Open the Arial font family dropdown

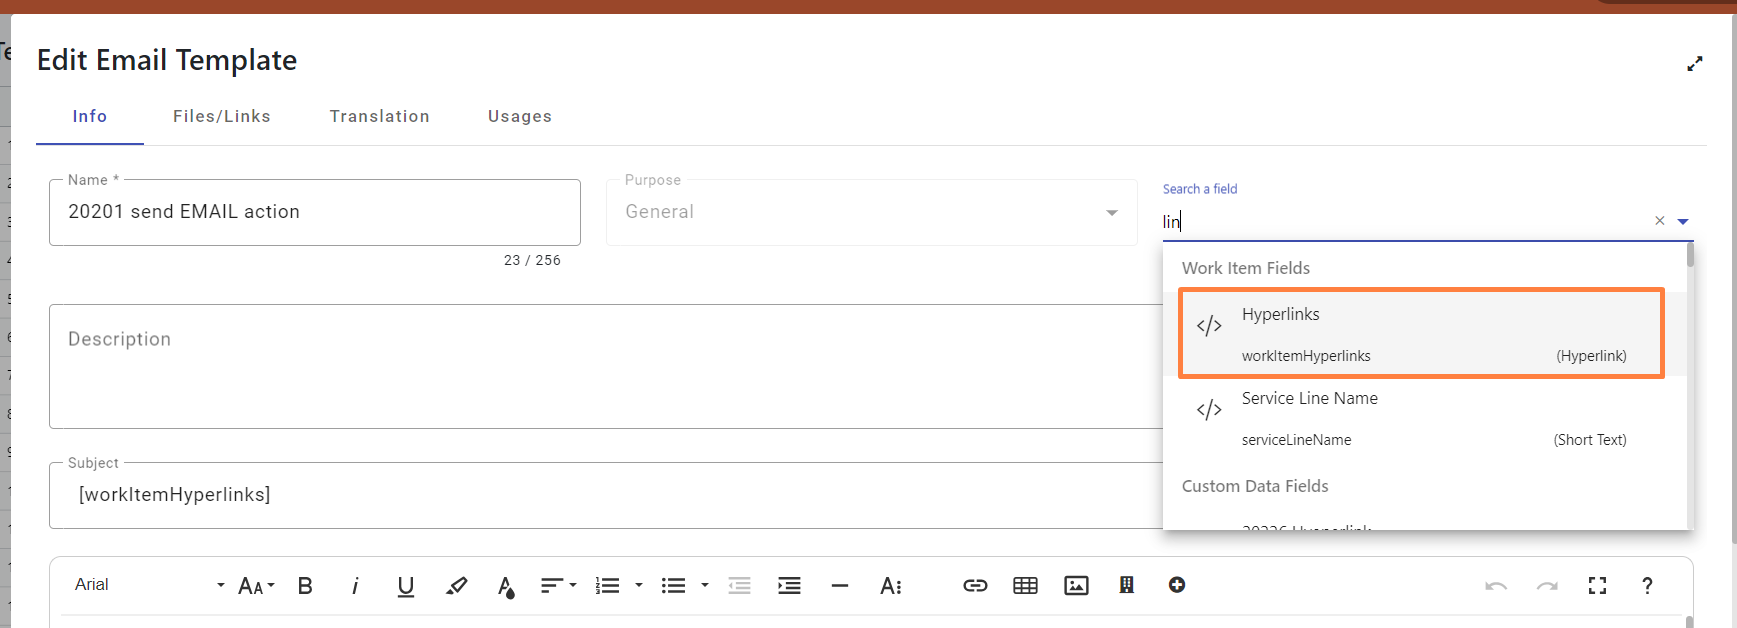click(x=149, y=585)
